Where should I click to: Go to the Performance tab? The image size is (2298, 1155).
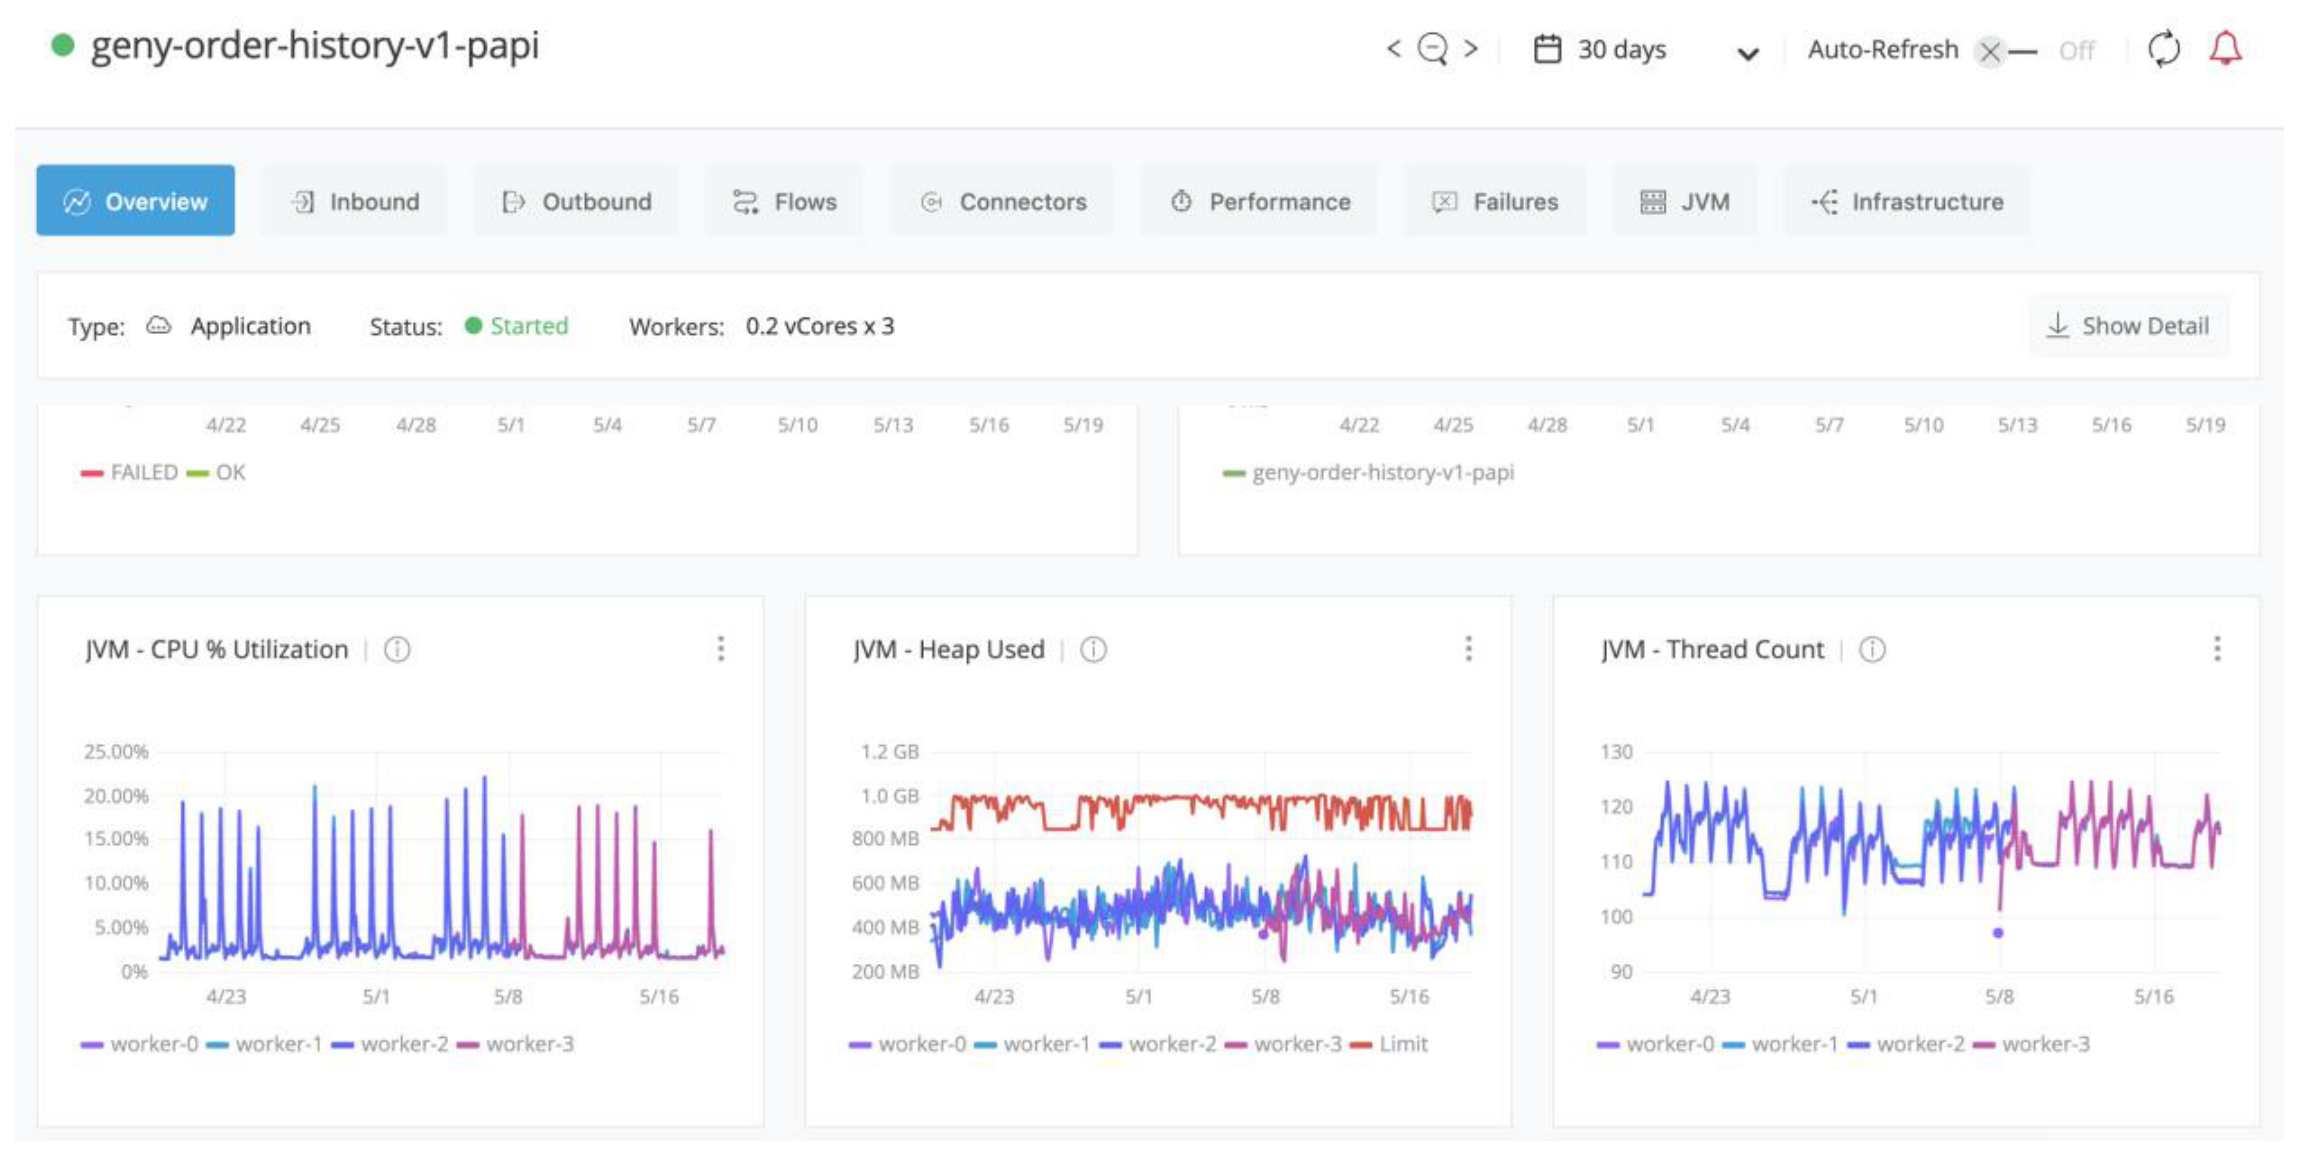click(1259, 201)
